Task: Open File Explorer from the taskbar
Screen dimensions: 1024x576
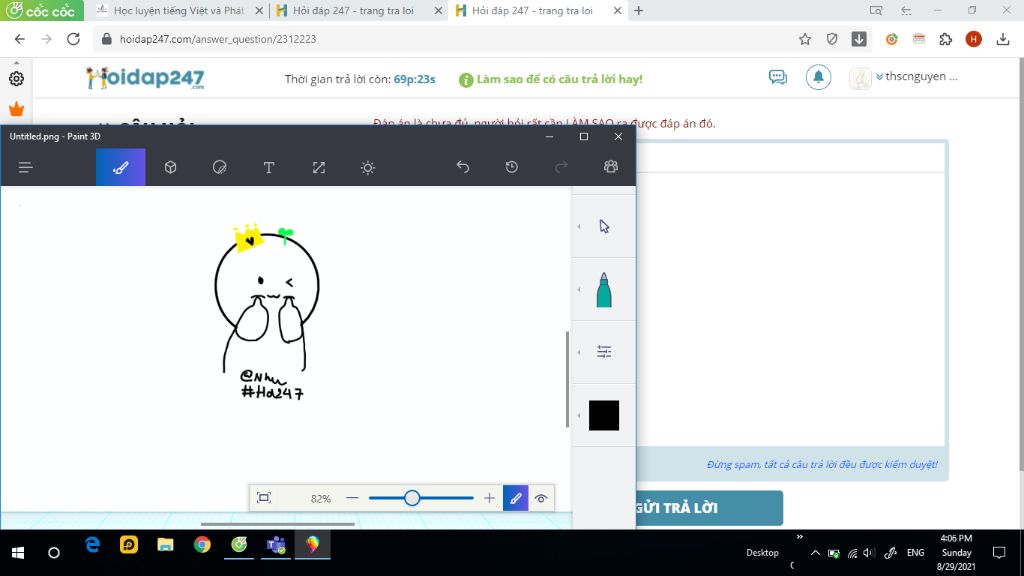Action: pos(165,545)
